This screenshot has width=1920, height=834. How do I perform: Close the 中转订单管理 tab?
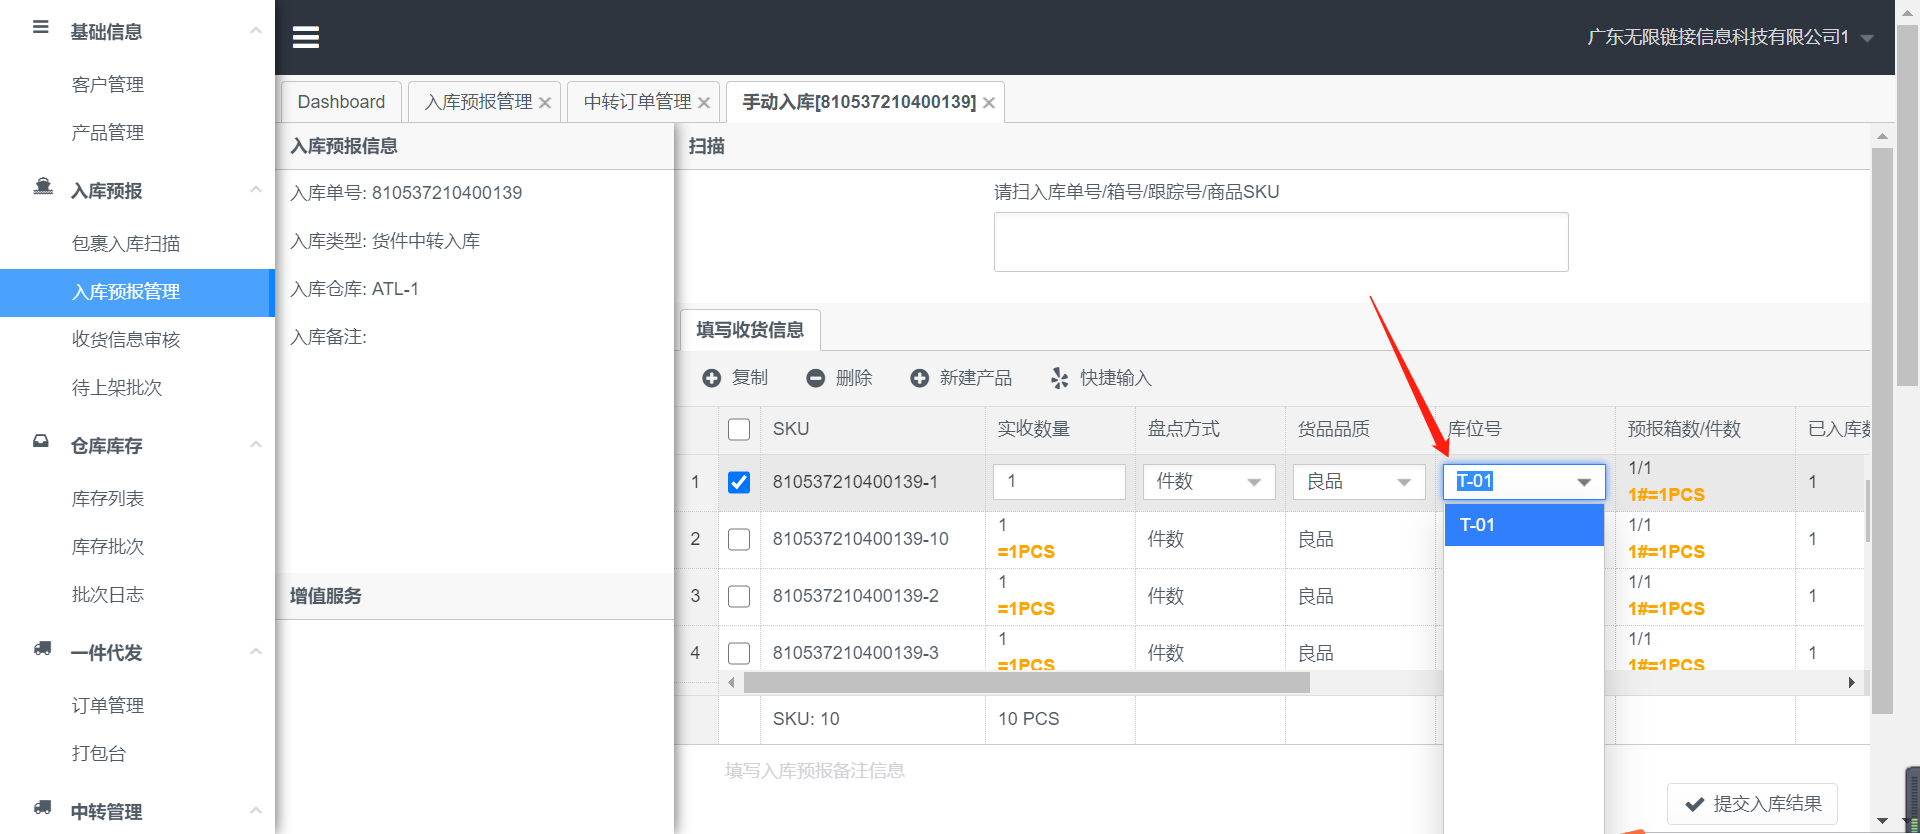tap(704, 103)
